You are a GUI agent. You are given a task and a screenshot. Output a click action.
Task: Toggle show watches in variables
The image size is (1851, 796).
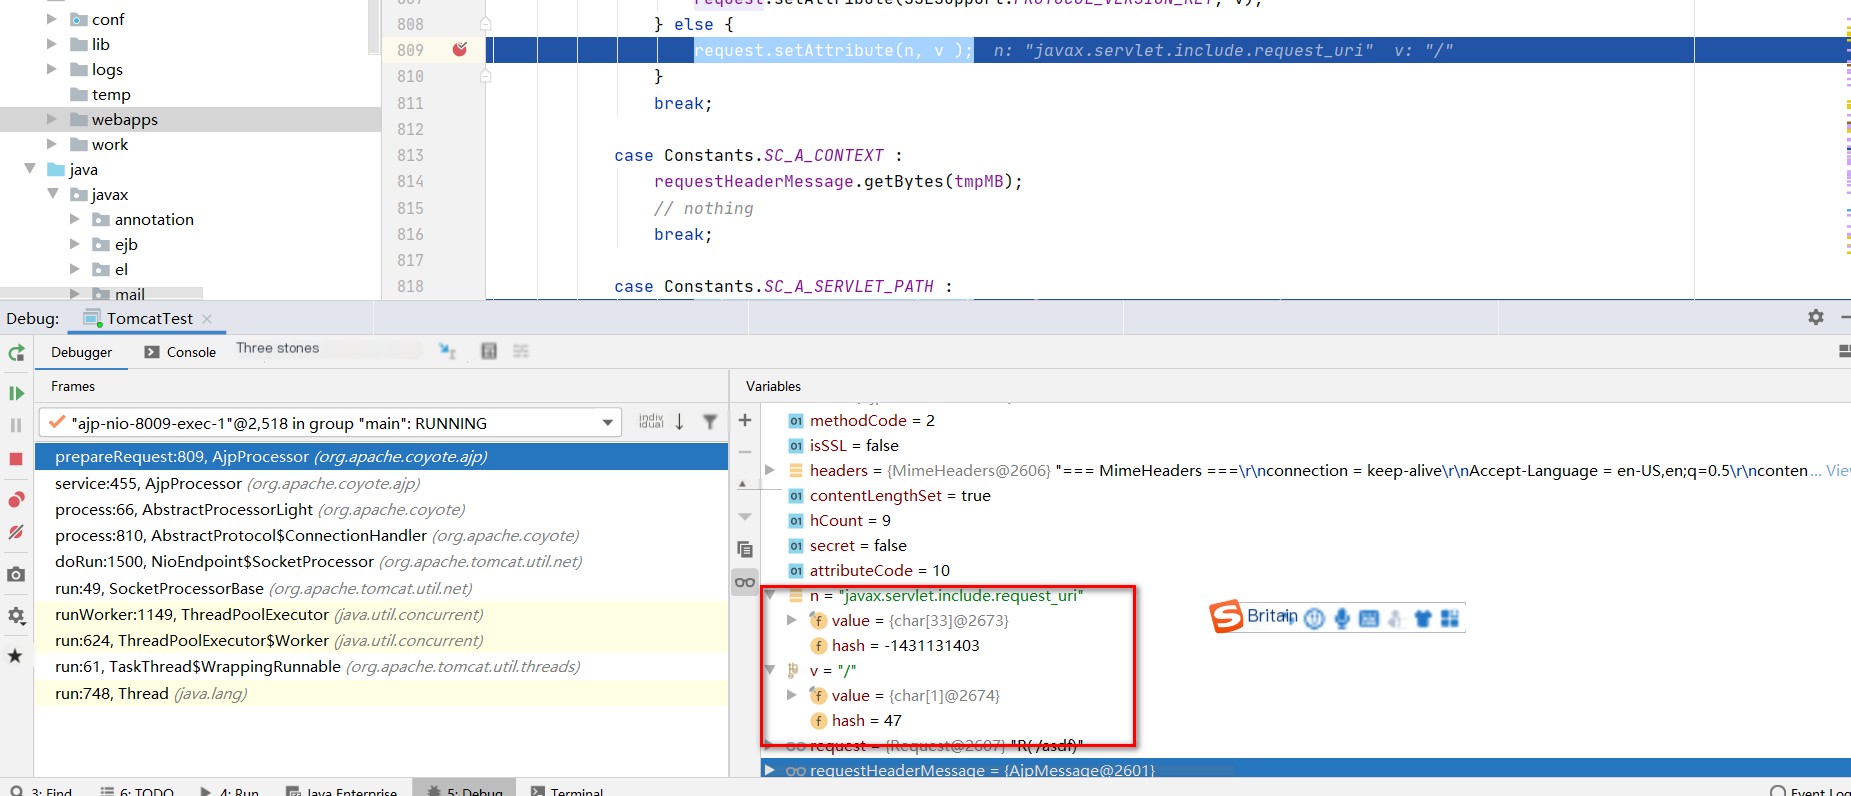click(745, 582)
